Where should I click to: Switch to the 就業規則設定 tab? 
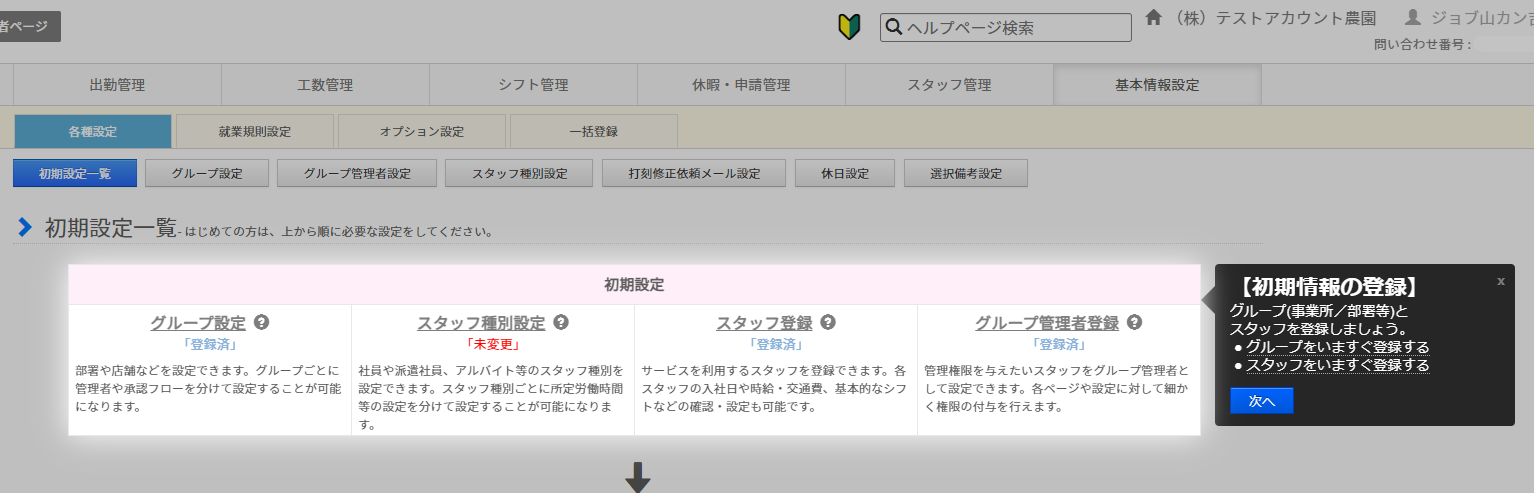click(x=255, y=131)
